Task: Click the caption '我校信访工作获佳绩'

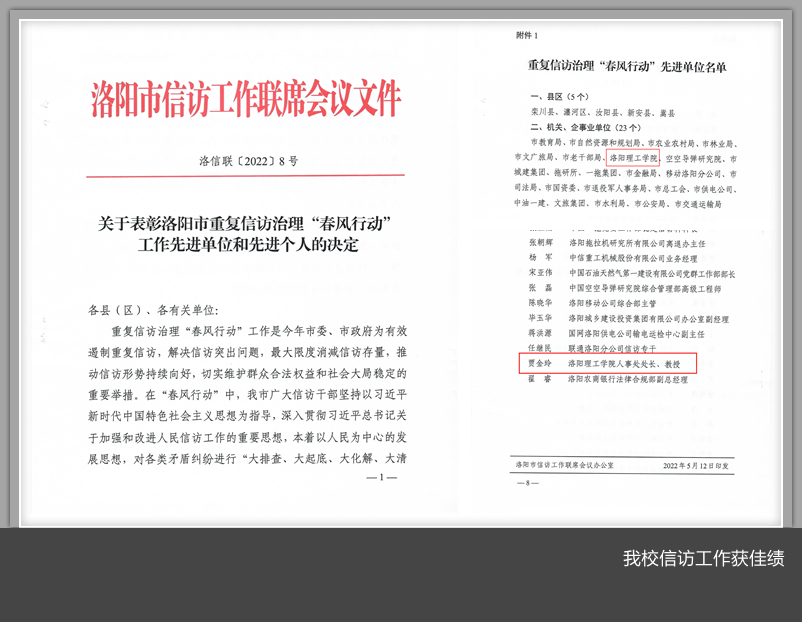Action: coord(703,558)
